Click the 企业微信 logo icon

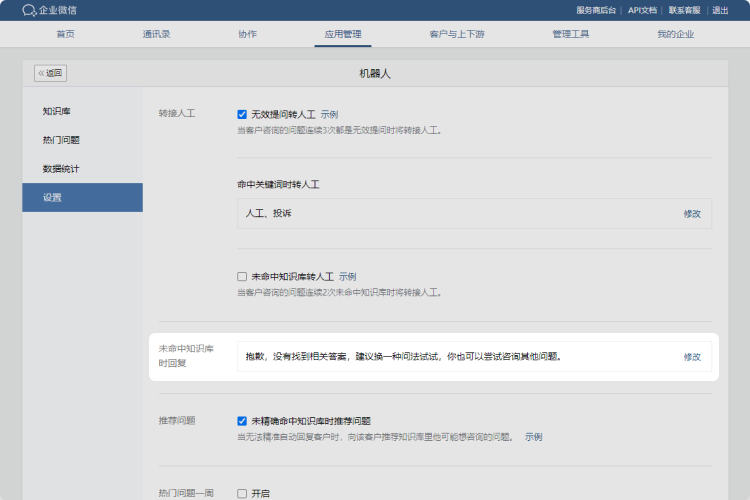tap(29, 10)
